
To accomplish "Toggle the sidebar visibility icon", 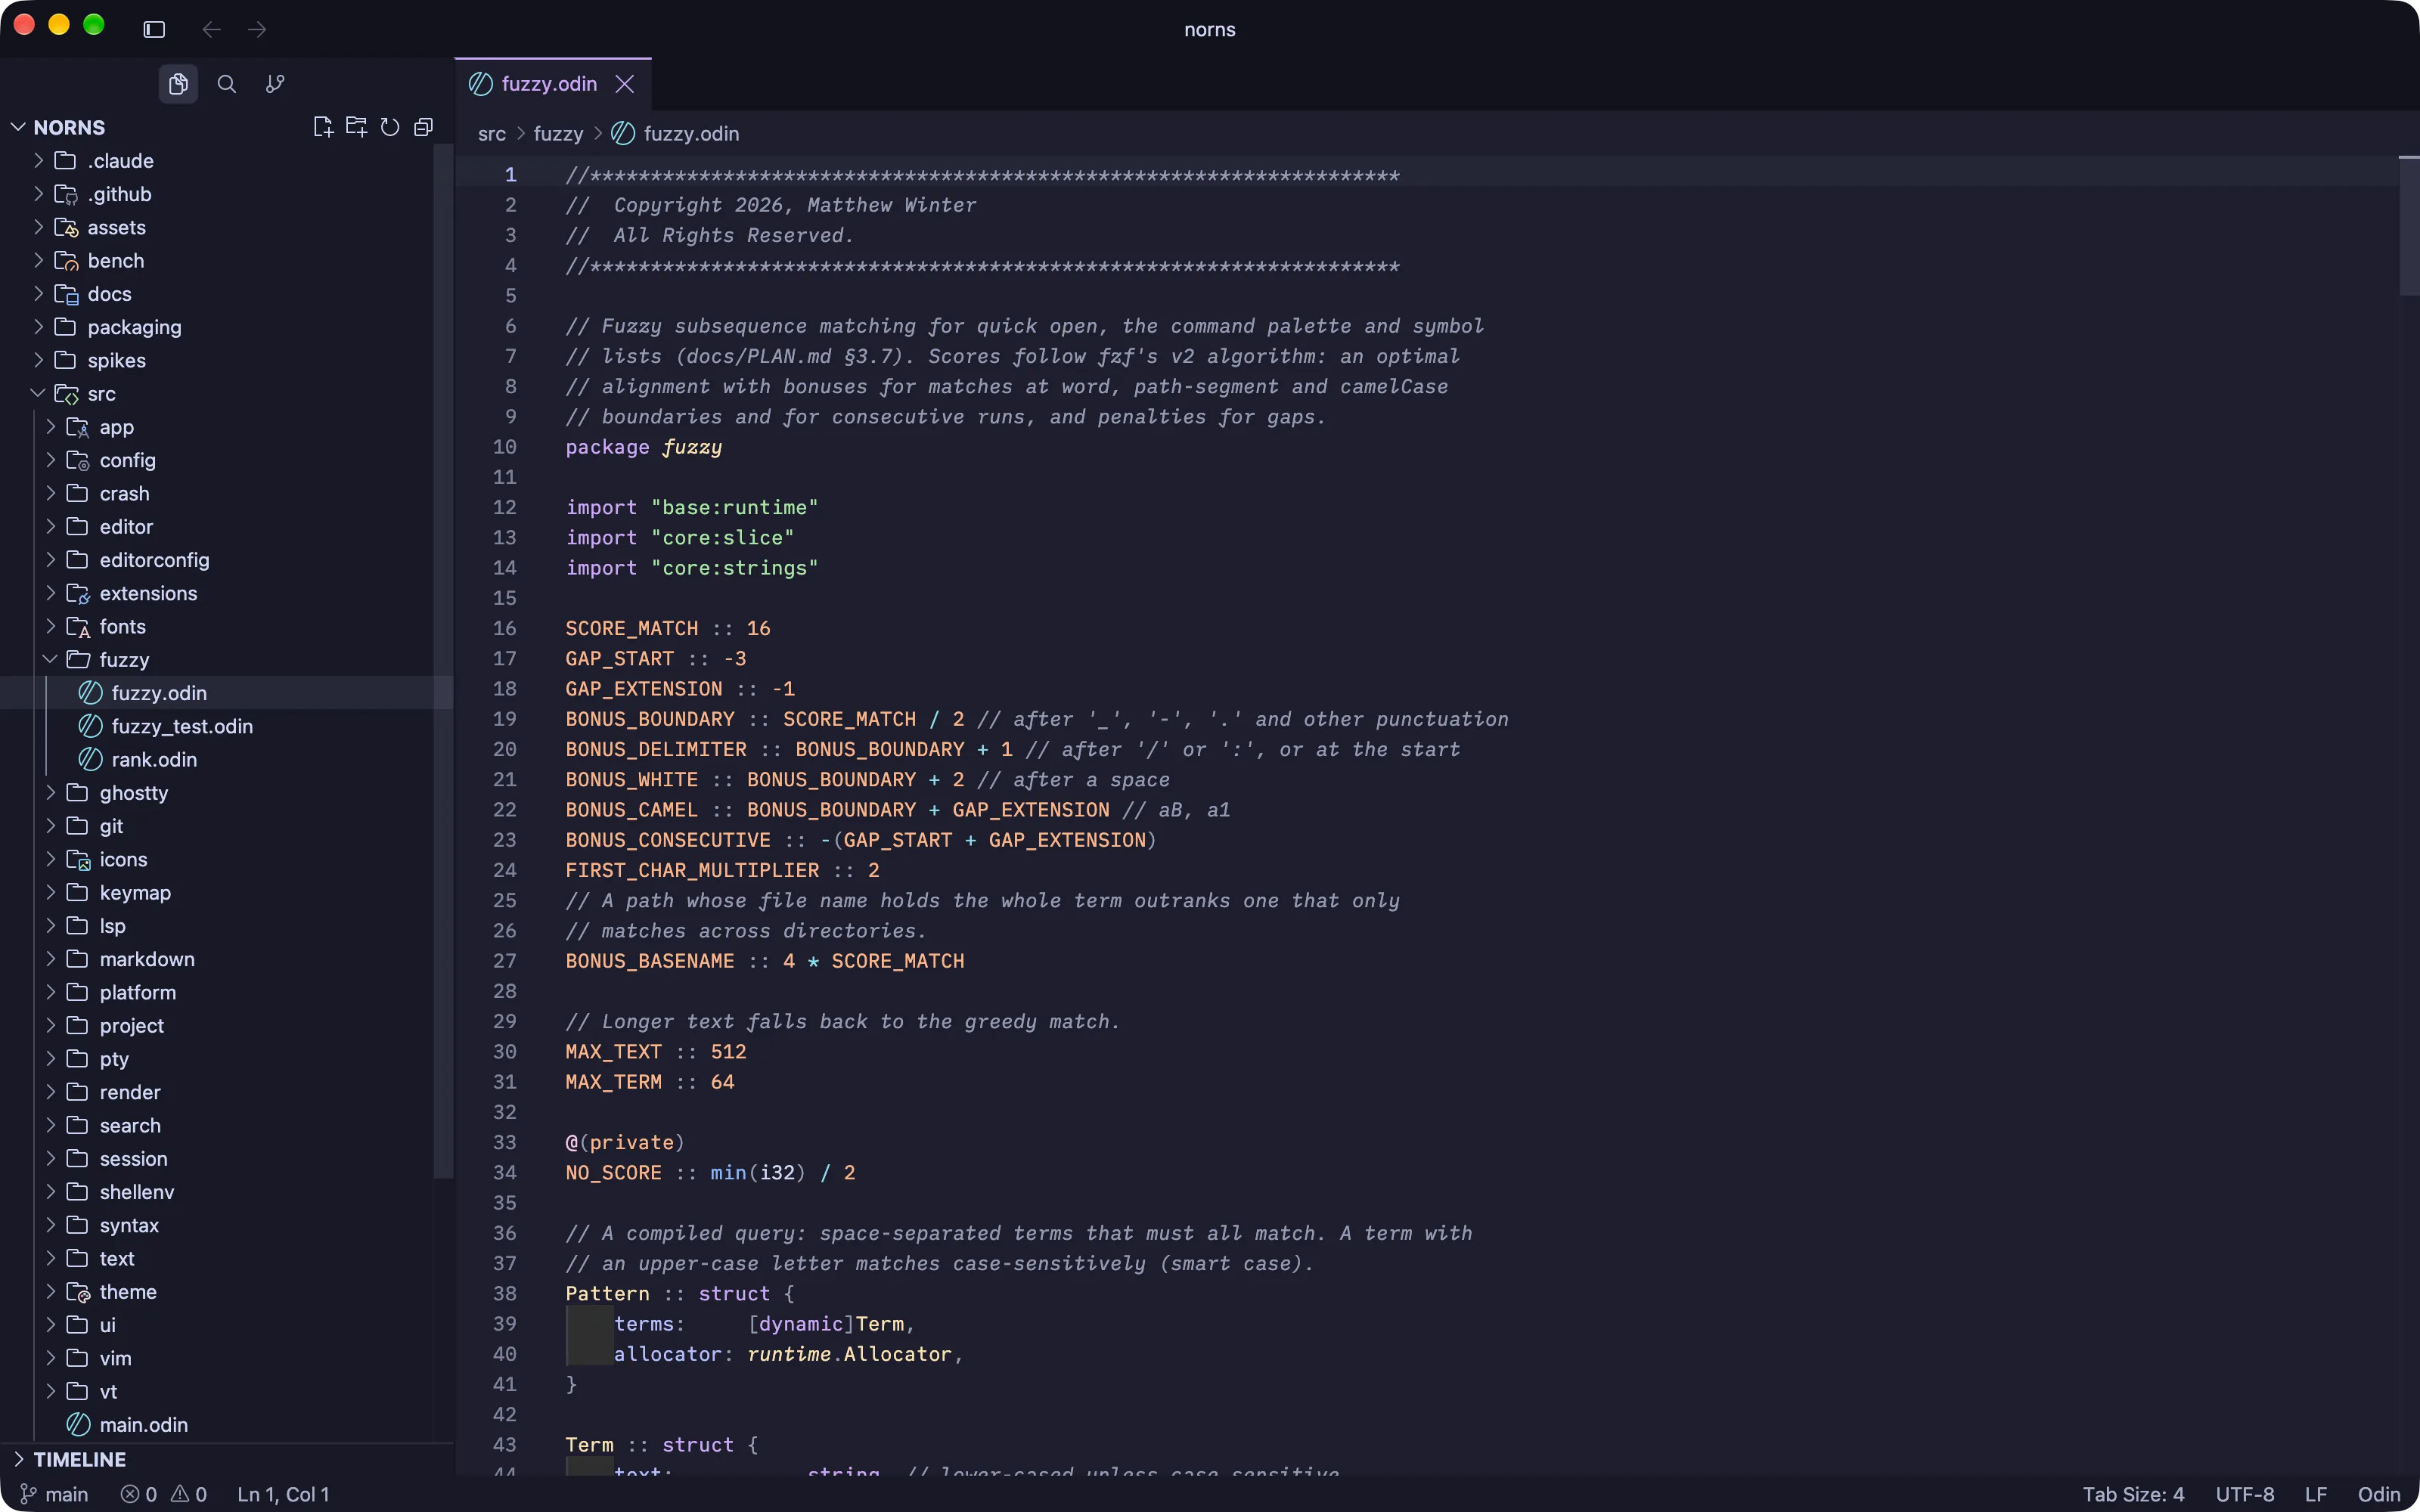I will click(x=154, y=29).
